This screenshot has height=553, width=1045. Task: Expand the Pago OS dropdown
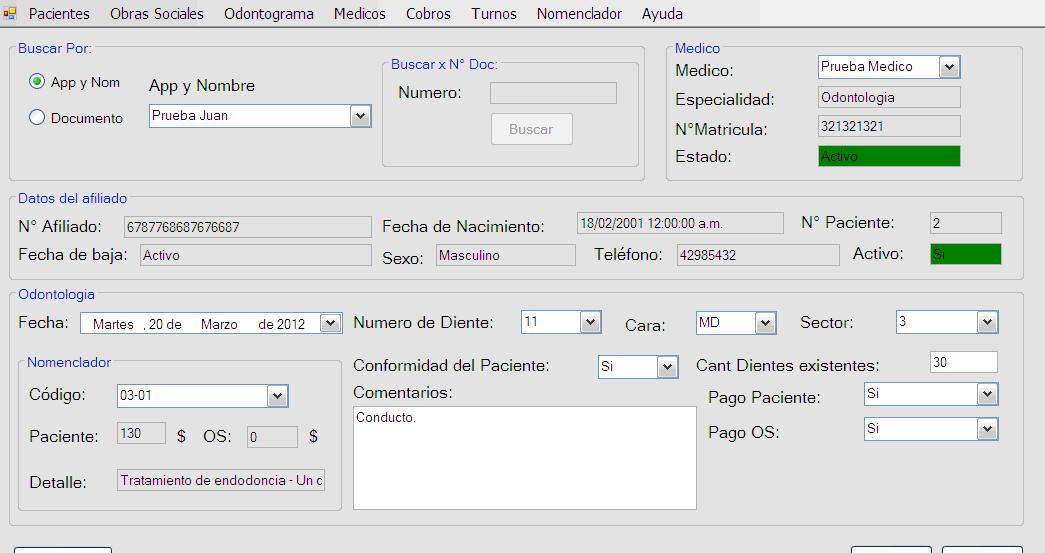coord(987,429)
